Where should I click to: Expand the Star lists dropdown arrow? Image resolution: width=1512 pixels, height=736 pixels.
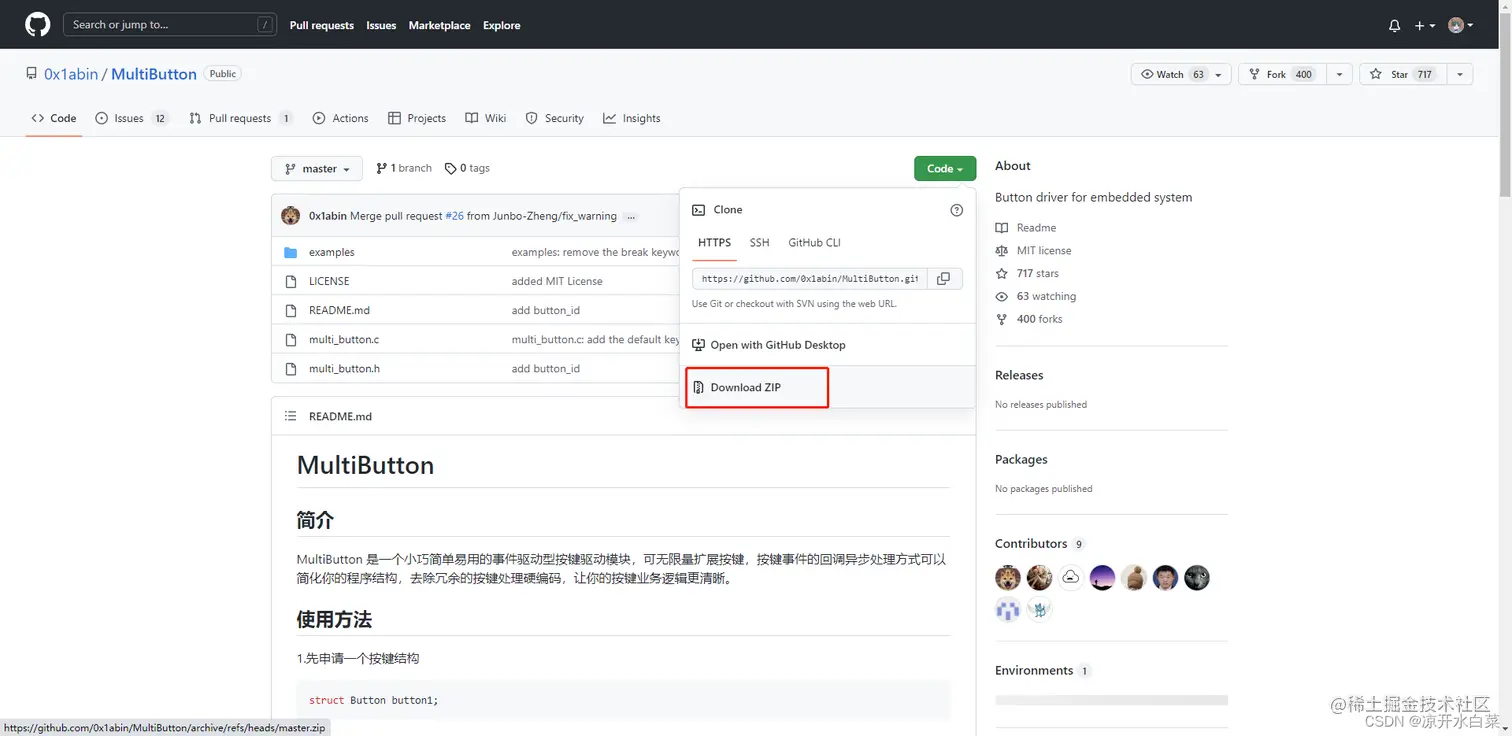tap(1460, 75)
